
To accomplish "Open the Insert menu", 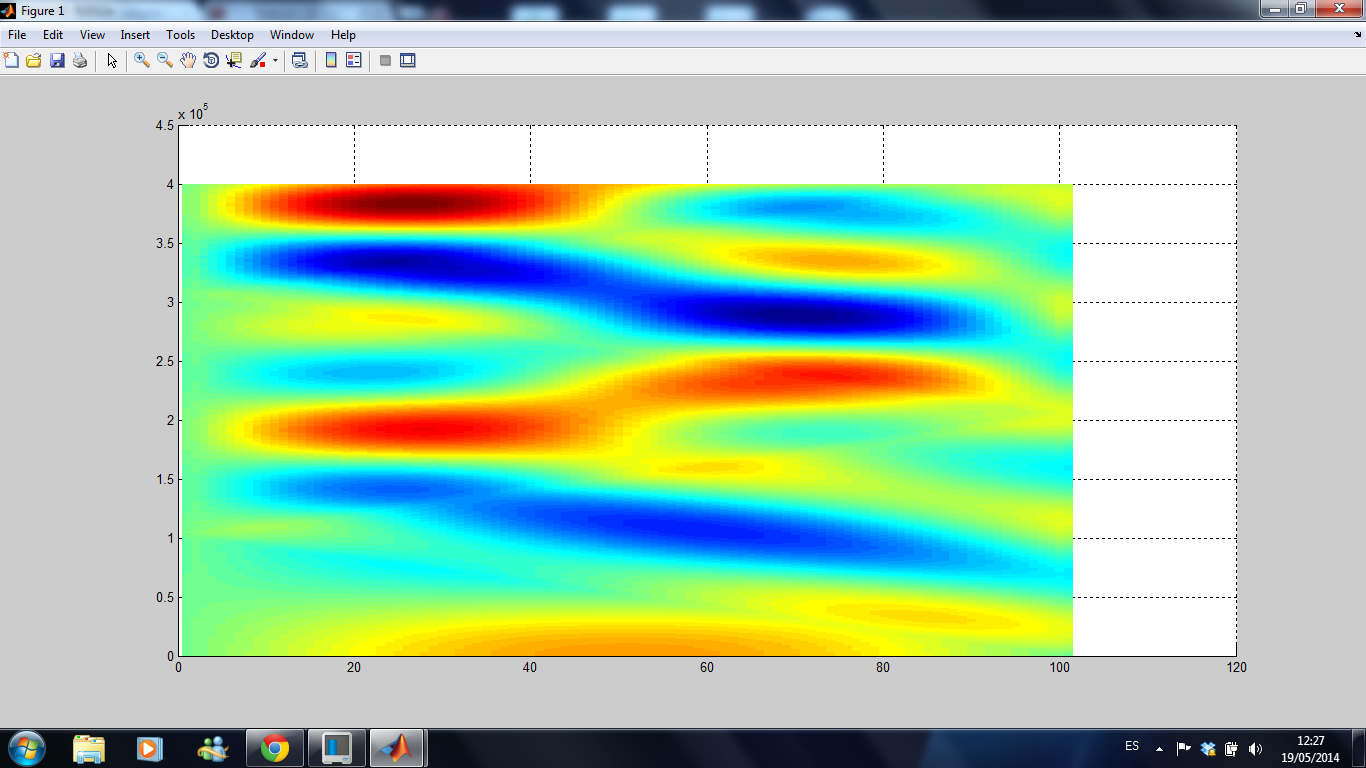I will pos(135,35).
